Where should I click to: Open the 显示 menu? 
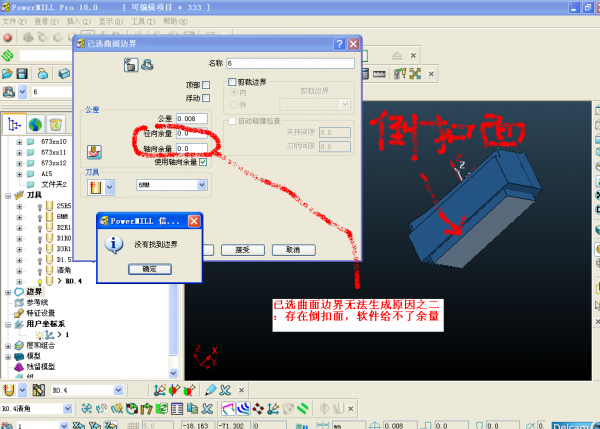coord(111,21)
